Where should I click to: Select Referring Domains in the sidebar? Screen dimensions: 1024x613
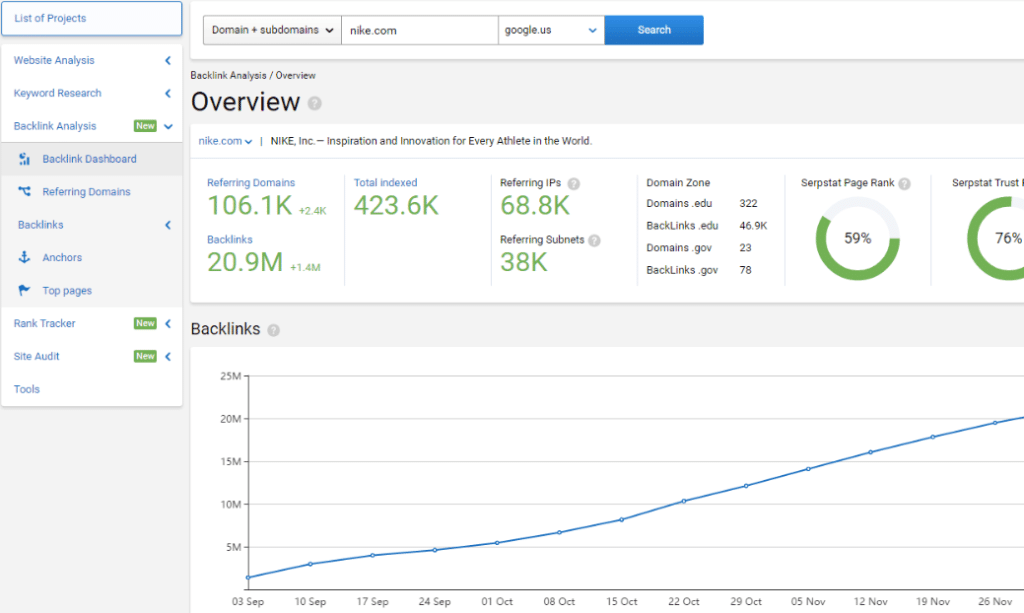(86, 191)
